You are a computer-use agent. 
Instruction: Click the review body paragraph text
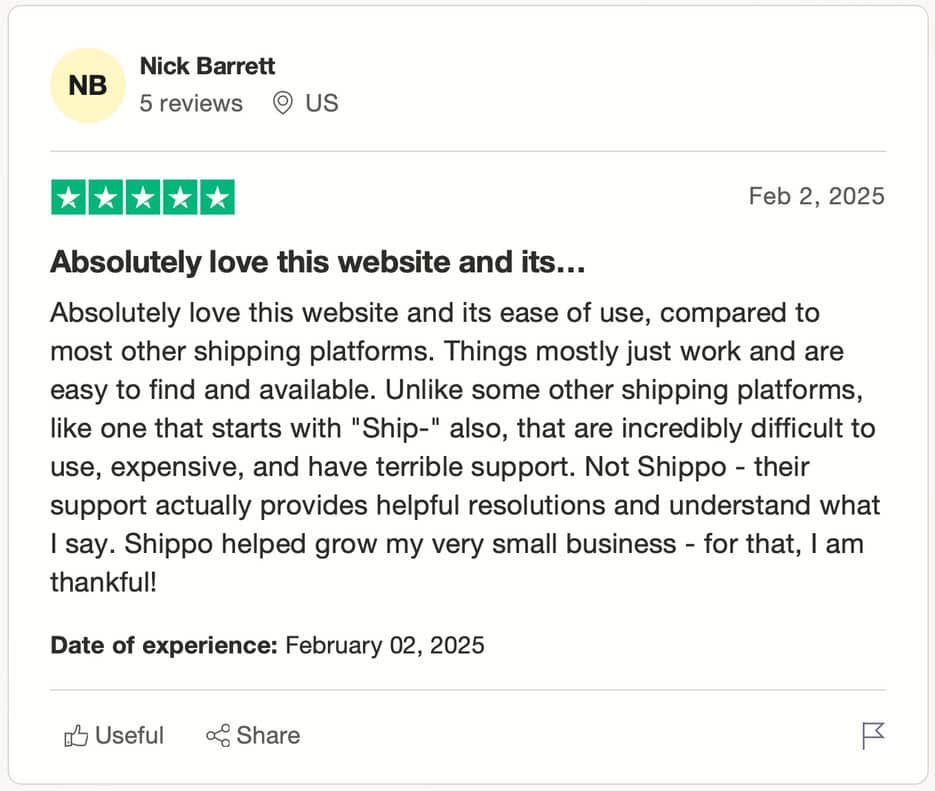point(465,447)
